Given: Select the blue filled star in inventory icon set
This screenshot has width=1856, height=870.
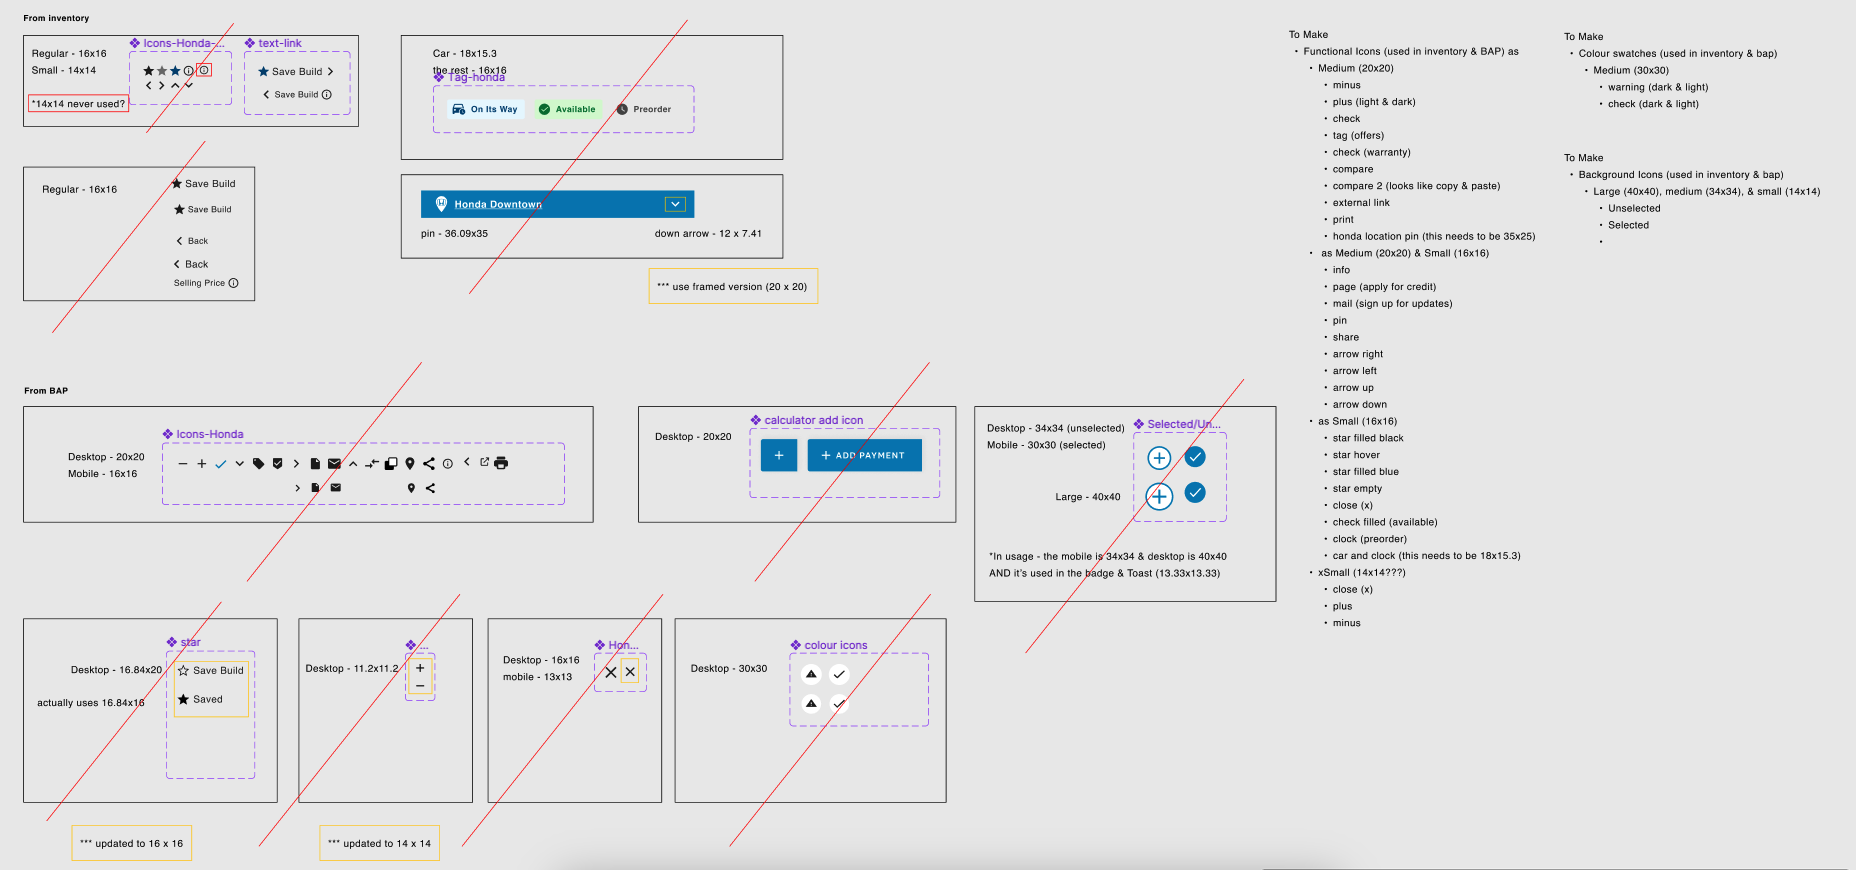Looking at the screenshot, I should tap(175, 70).
